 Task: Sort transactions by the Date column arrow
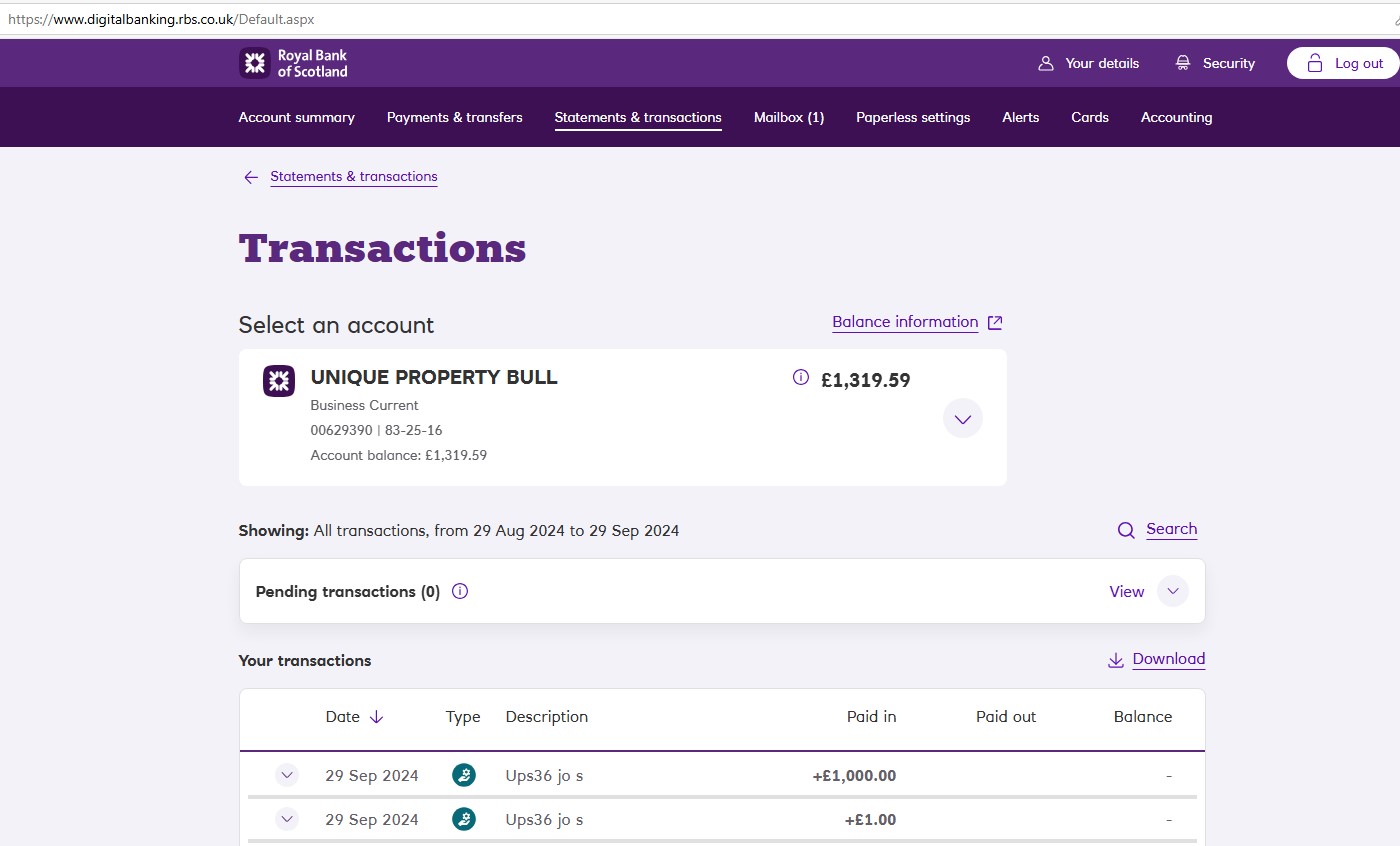pos(376,717)
